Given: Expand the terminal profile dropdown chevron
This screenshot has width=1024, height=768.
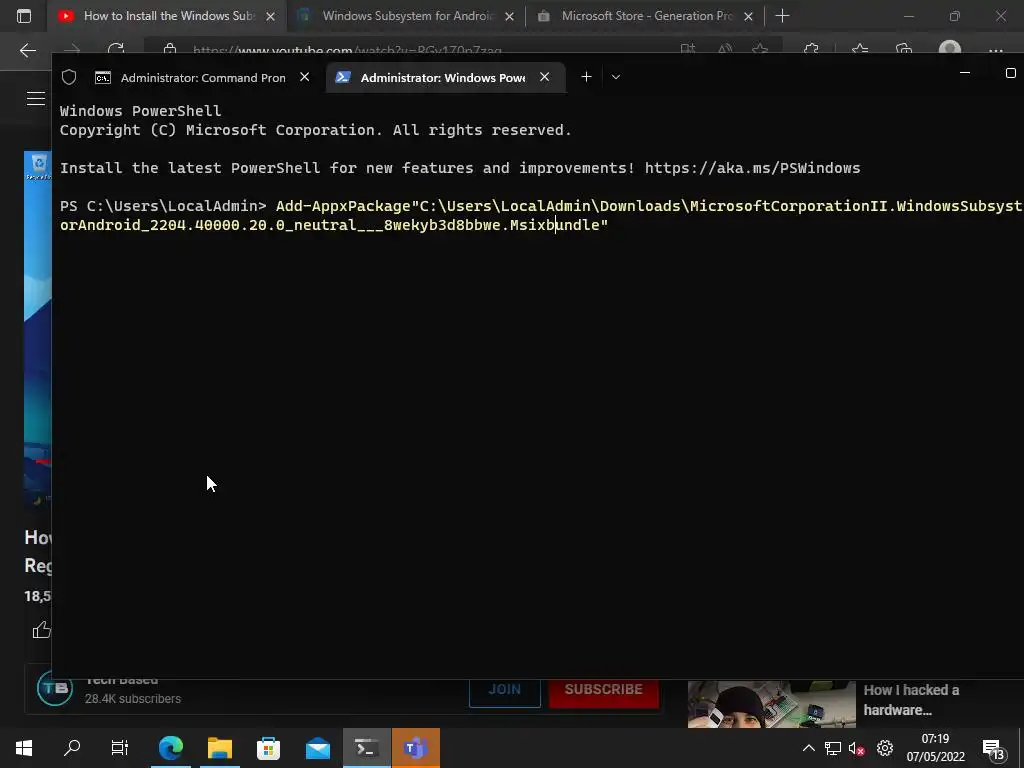Looking at the screenshot, I should [616, 77].
